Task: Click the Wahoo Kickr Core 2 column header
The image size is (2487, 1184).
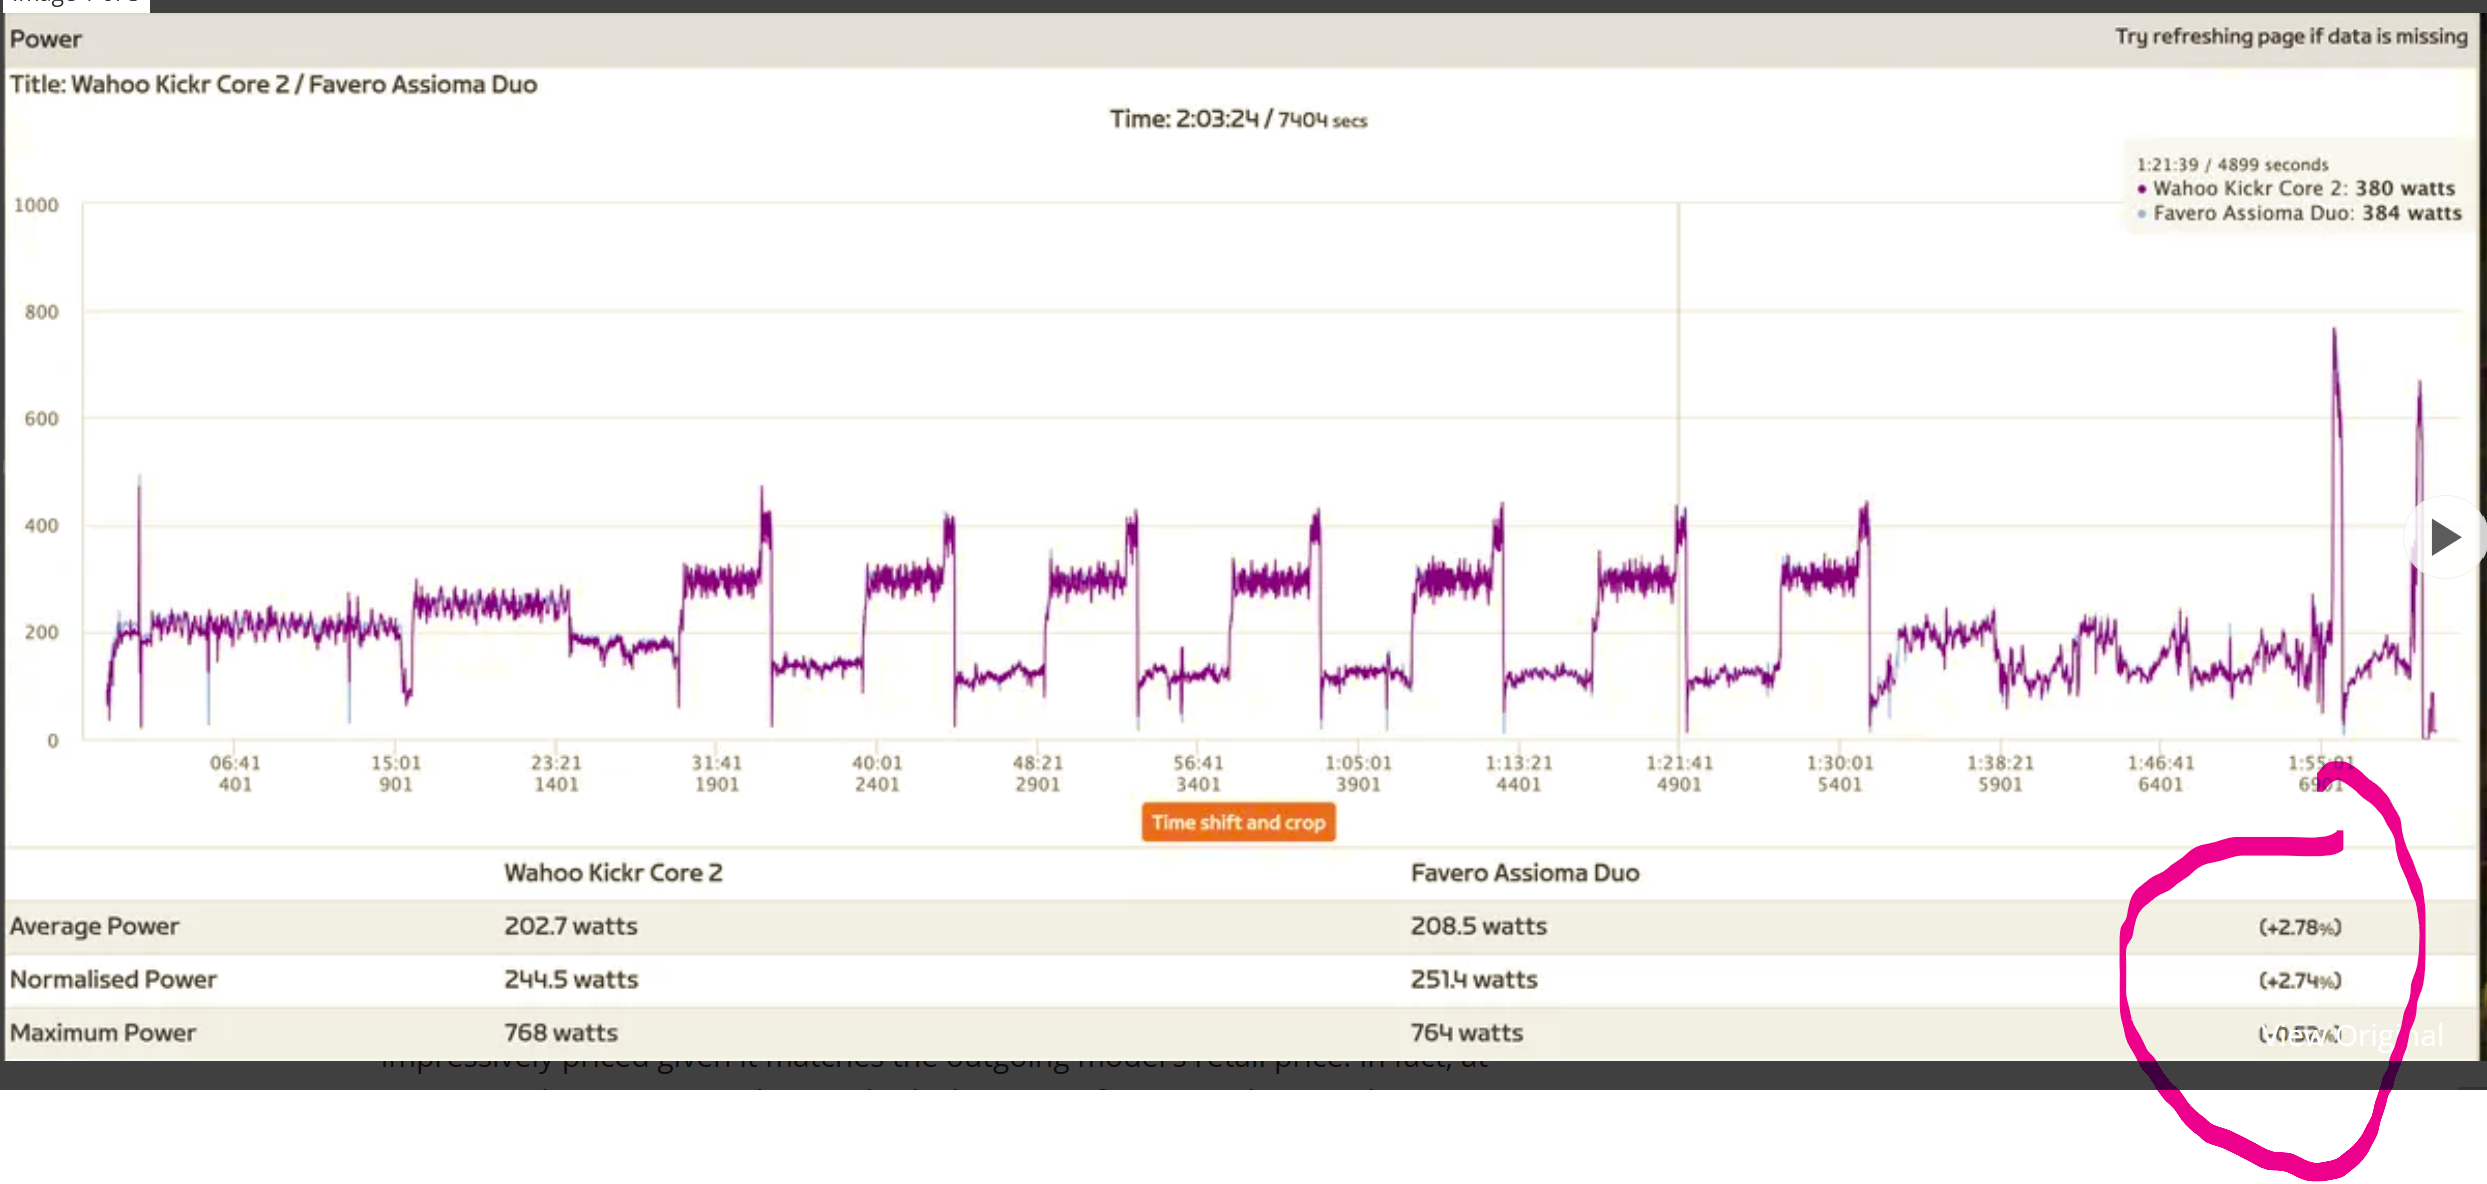Action: pyautogui.click(x=612, y=872)
